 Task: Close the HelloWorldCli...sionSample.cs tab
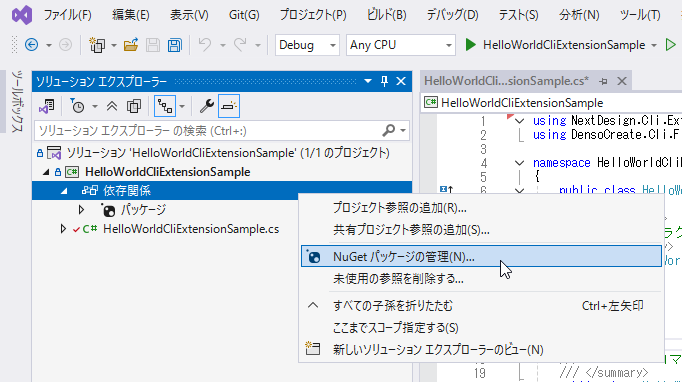pos(622,81)
